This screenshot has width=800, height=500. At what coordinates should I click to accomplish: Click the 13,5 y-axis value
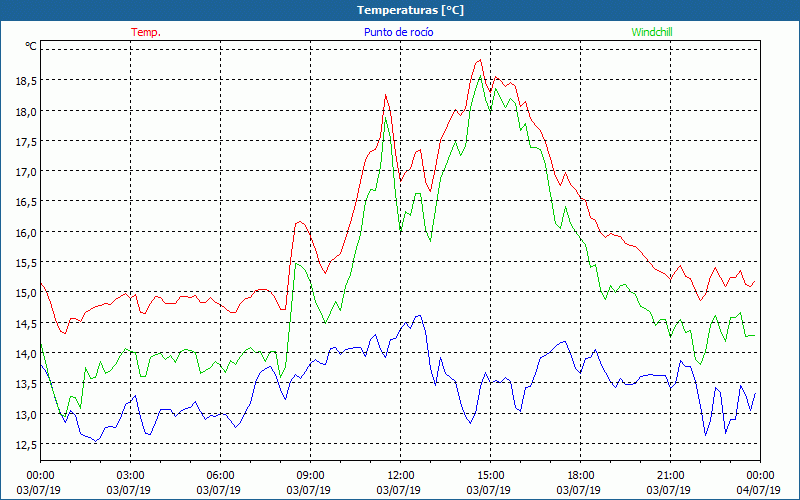click(x=24, y=384)
